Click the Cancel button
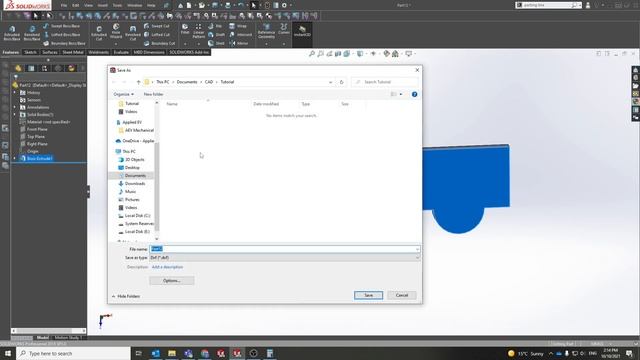640x360 pixels. click(x=402, y=295)
